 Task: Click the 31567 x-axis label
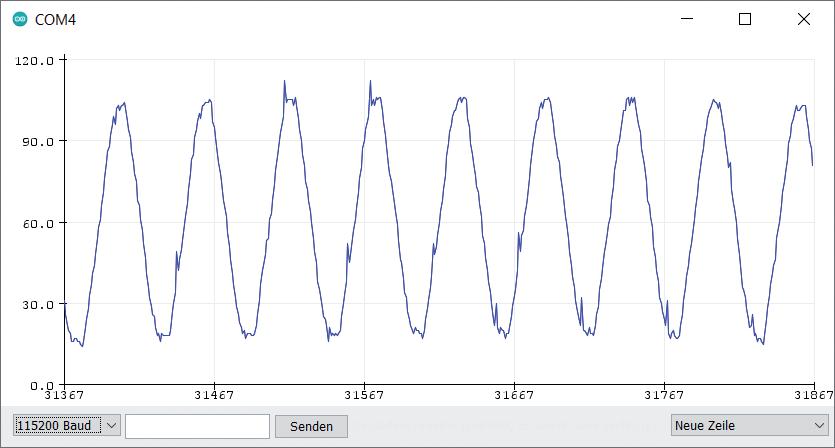point(364,395)
